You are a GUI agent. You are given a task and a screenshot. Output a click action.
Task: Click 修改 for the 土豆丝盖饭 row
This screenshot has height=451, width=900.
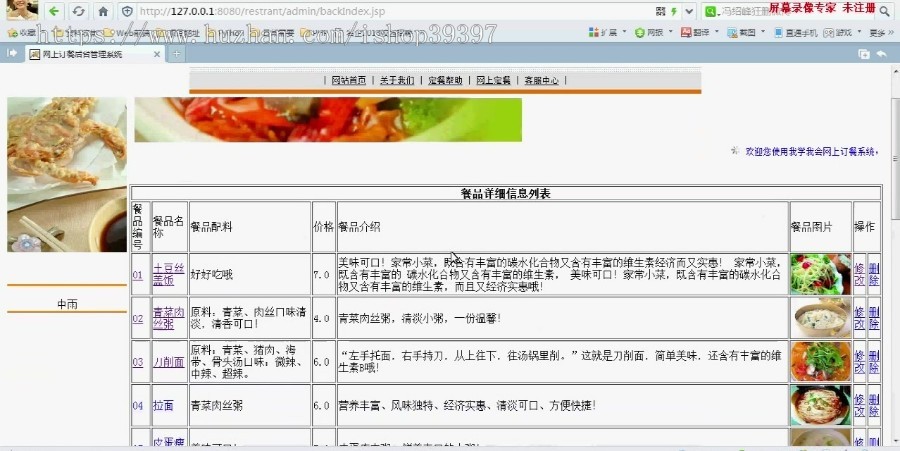pos(859,274)
